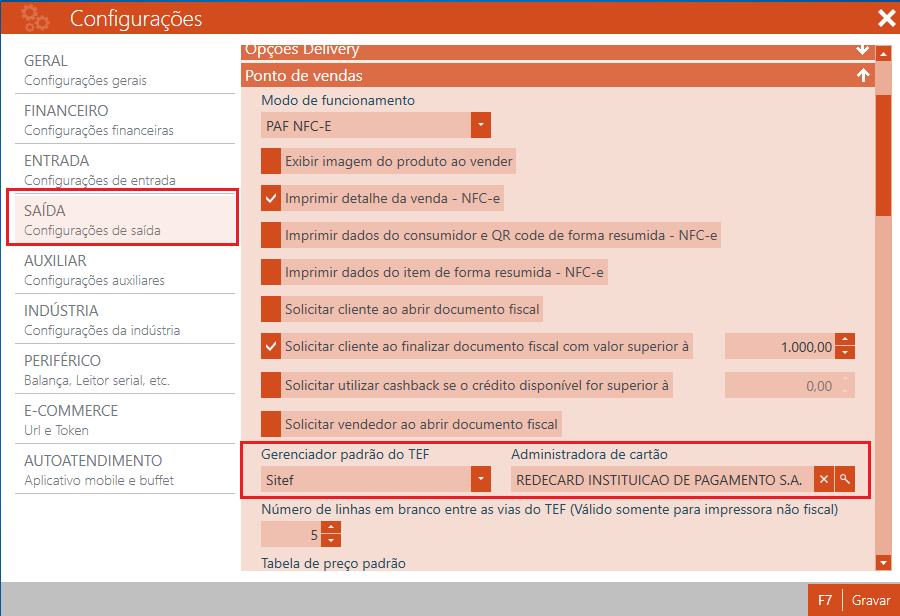Click the scrollbar down arrow
900x616 pixels.
coord(883,563)
